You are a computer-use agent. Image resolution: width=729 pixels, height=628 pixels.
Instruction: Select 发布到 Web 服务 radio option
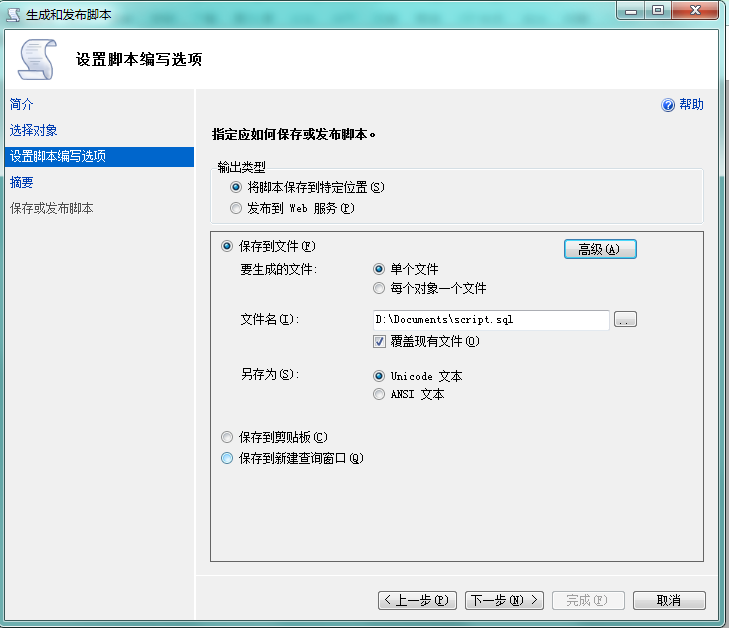point(236,209)
